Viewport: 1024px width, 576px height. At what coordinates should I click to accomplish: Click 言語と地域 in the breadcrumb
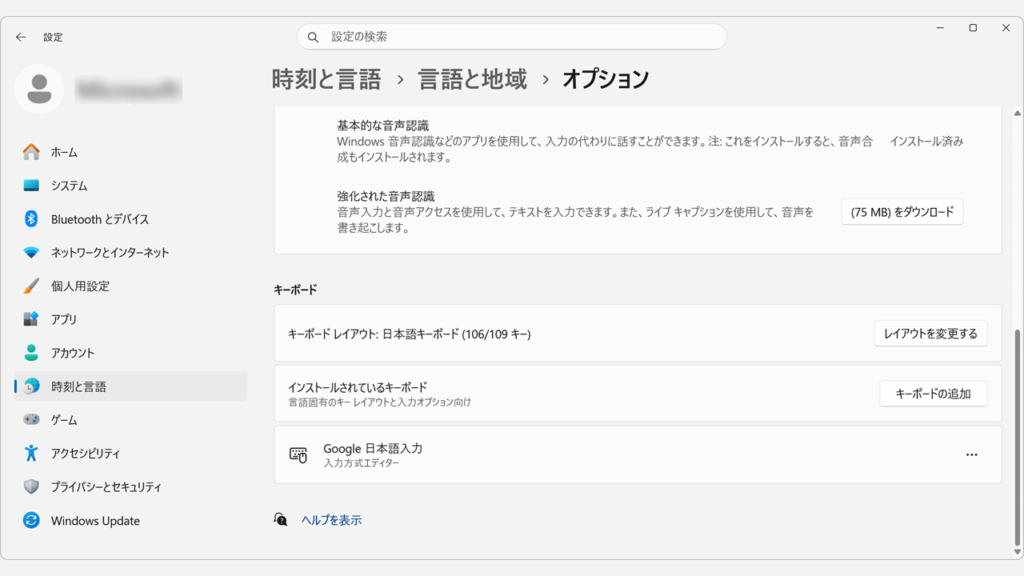click(x=472, y=79)
